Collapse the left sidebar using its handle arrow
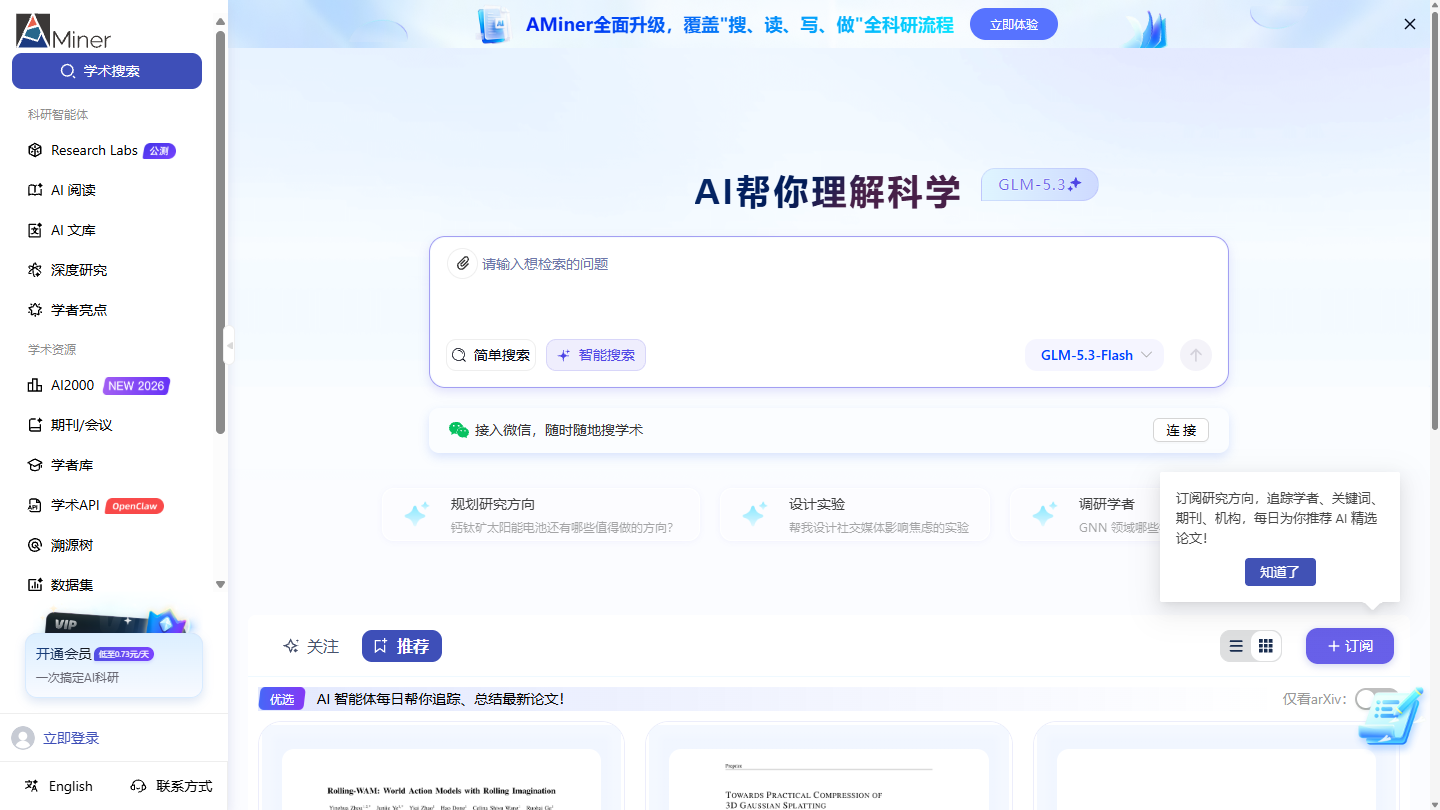 click(x=229, y=345)
